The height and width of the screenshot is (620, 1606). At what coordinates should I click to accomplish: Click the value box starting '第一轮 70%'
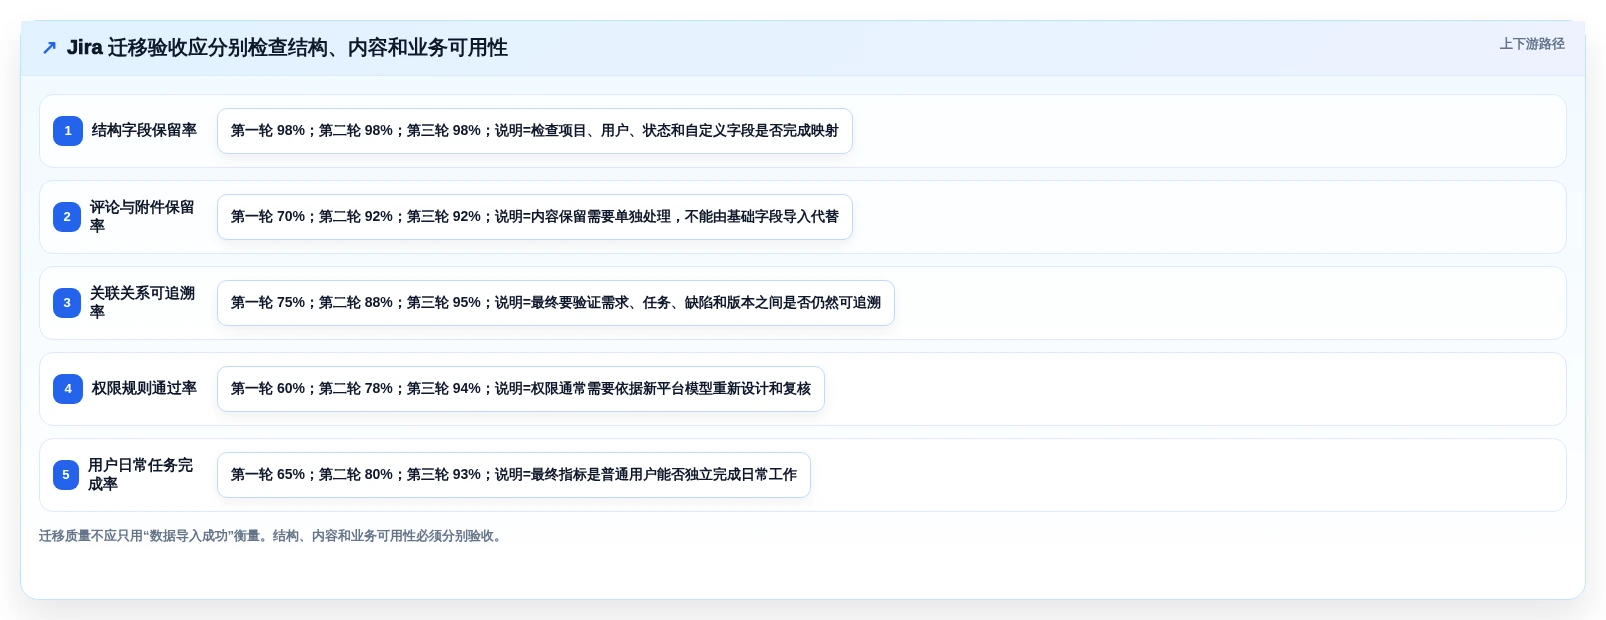click(535, 217)
